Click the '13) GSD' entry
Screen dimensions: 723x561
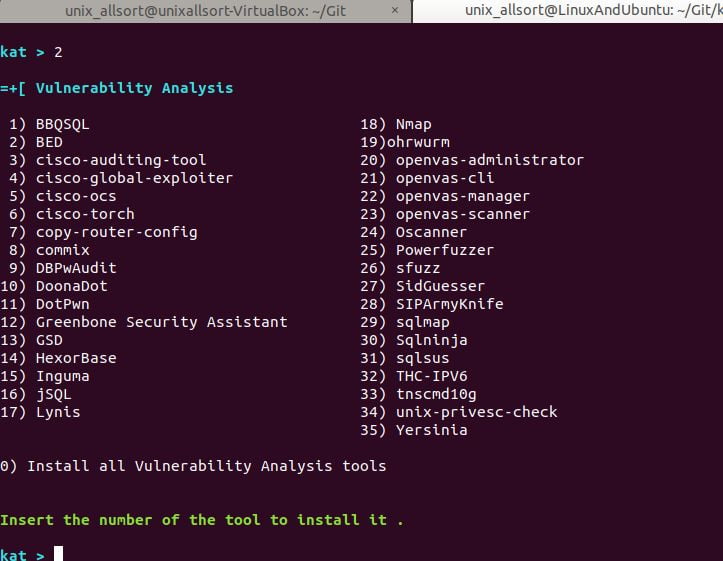point(31,340)
